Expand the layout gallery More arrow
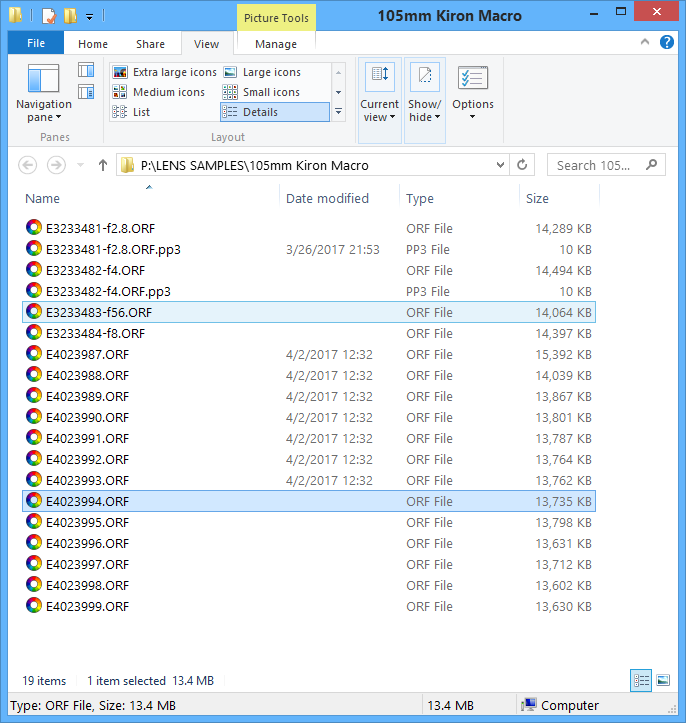Viewport: 686px width, 723px height. (x=338, y=112)
